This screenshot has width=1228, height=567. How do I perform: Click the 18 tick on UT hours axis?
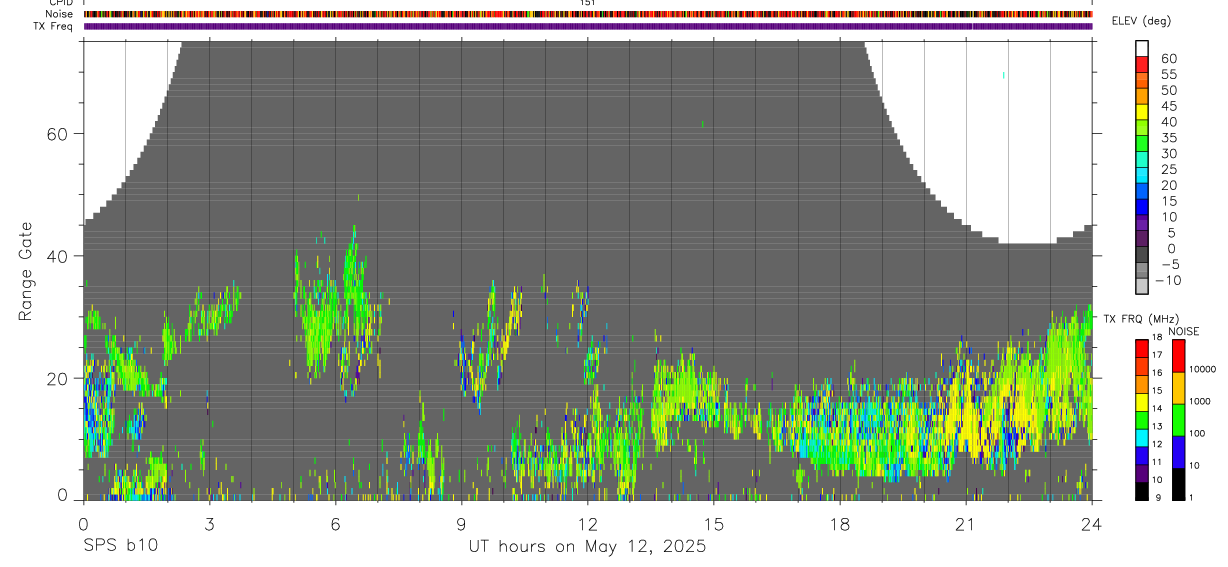(x=840, y=523)
